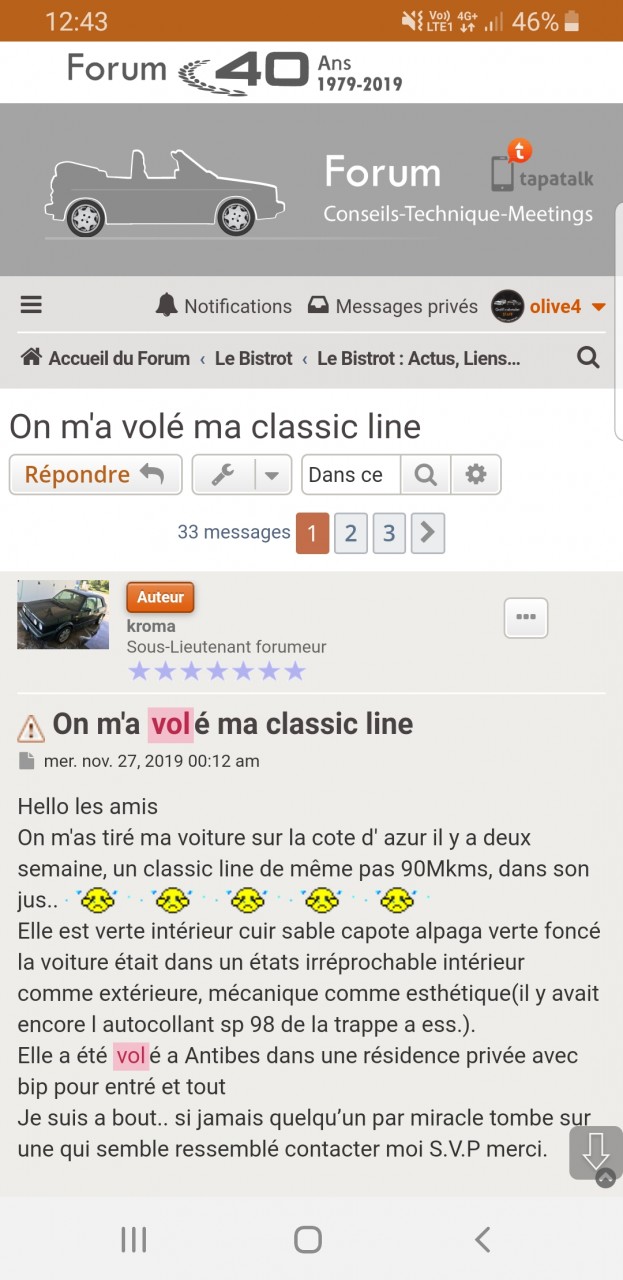Image resolution: width=623 pixels, height=1280 pixels.
Task: Expand olive4 user account menu
Action: click(550, 306)
